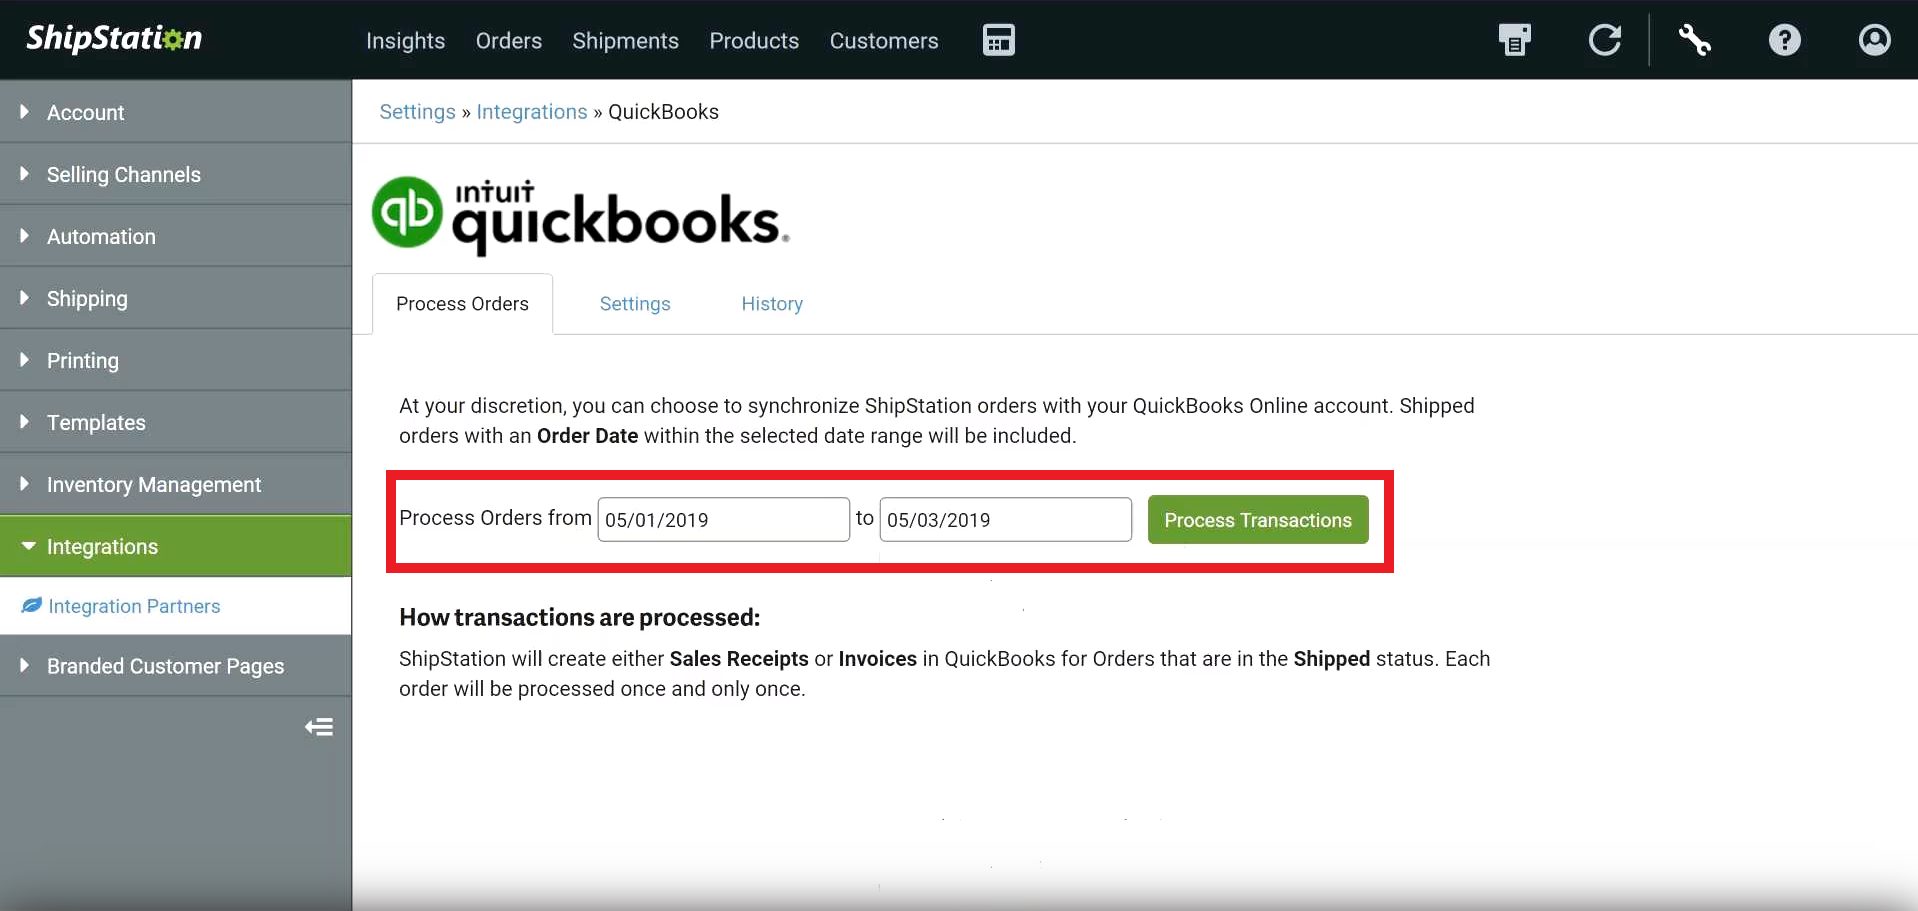The height and width of the screenshot is (911, 1918).
Task: Open the Shipments menu
Action: point(625,41)
